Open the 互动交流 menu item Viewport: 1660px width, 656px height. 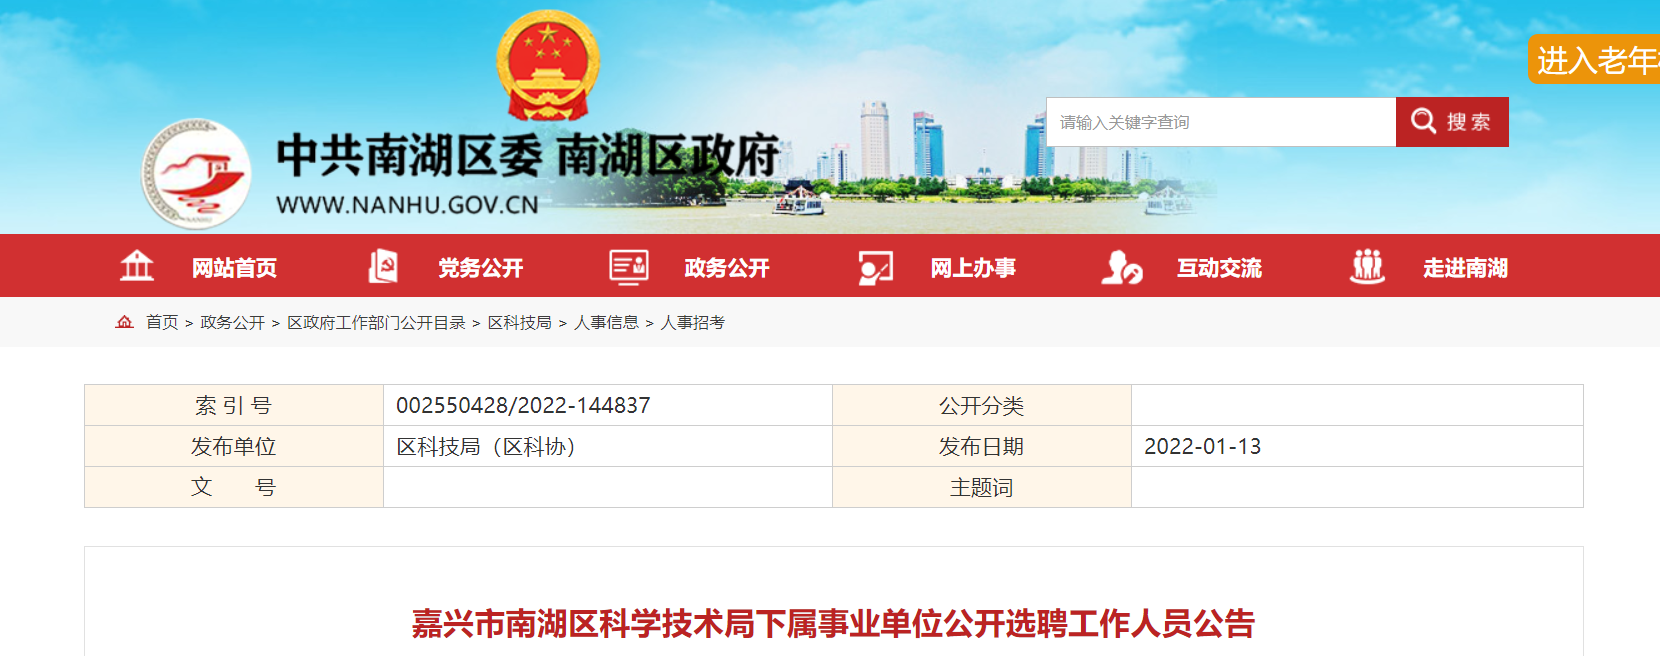coord(1219,267)
